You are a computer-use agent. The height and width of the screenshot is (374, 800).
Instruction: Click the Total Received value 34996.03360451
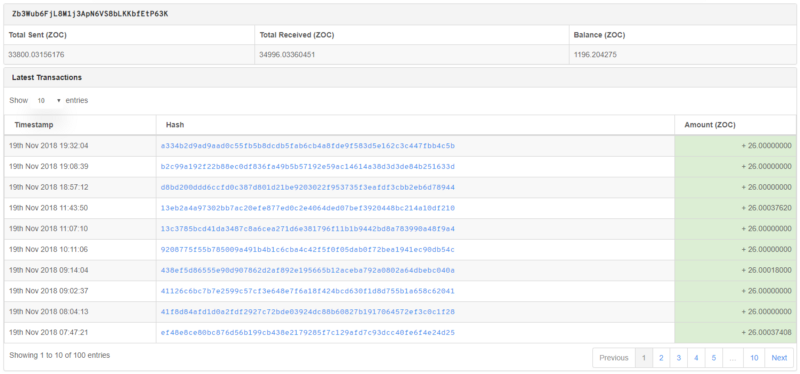pyautogui.click(x=287, y=54)
